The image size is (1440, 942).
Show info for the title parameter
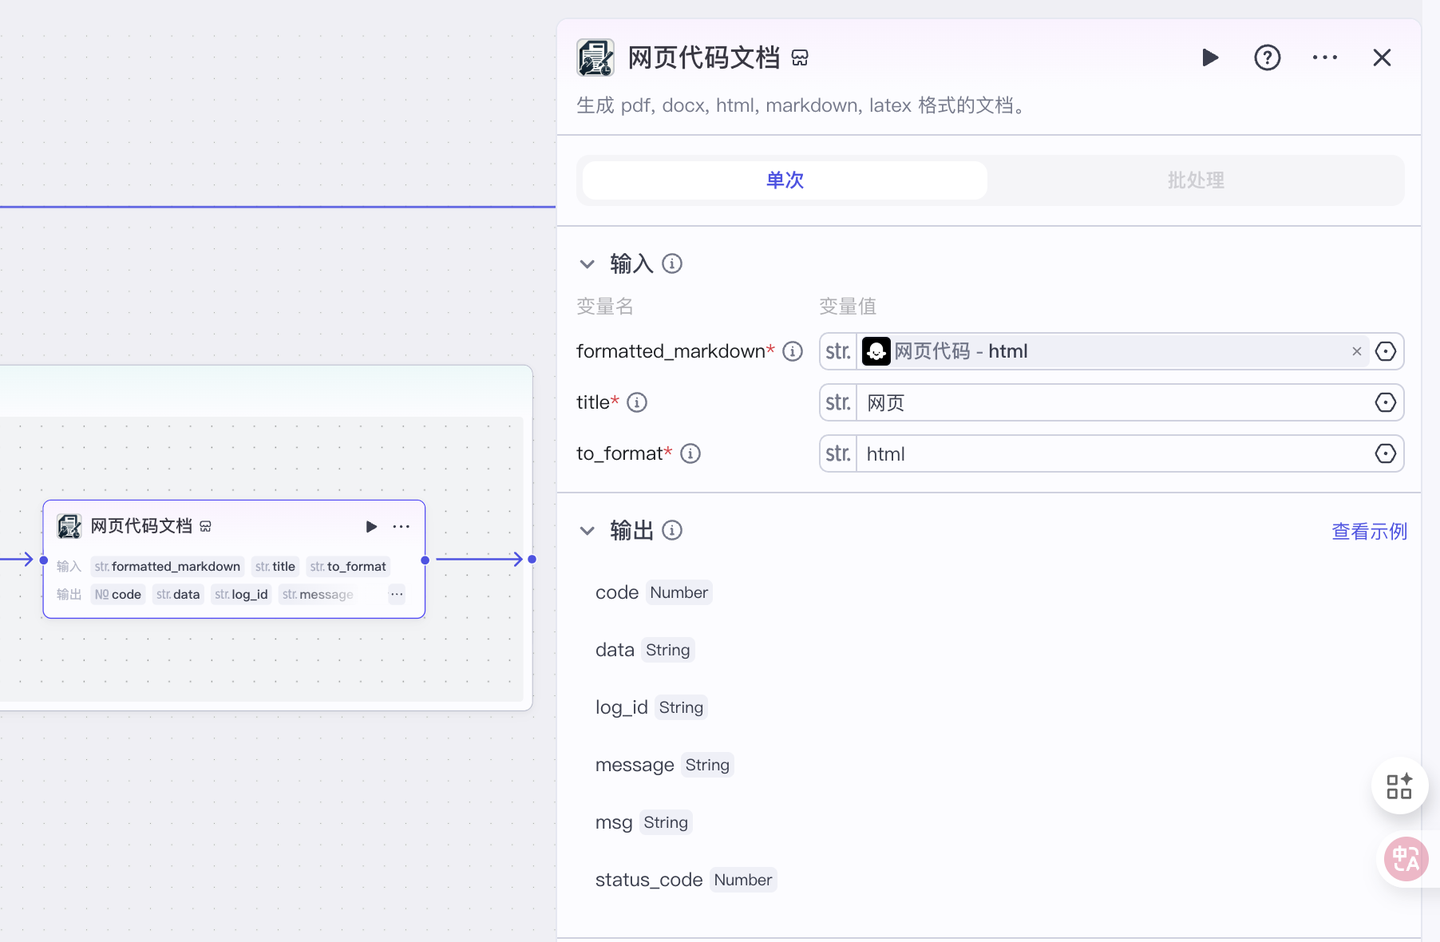tap(637, 403)
